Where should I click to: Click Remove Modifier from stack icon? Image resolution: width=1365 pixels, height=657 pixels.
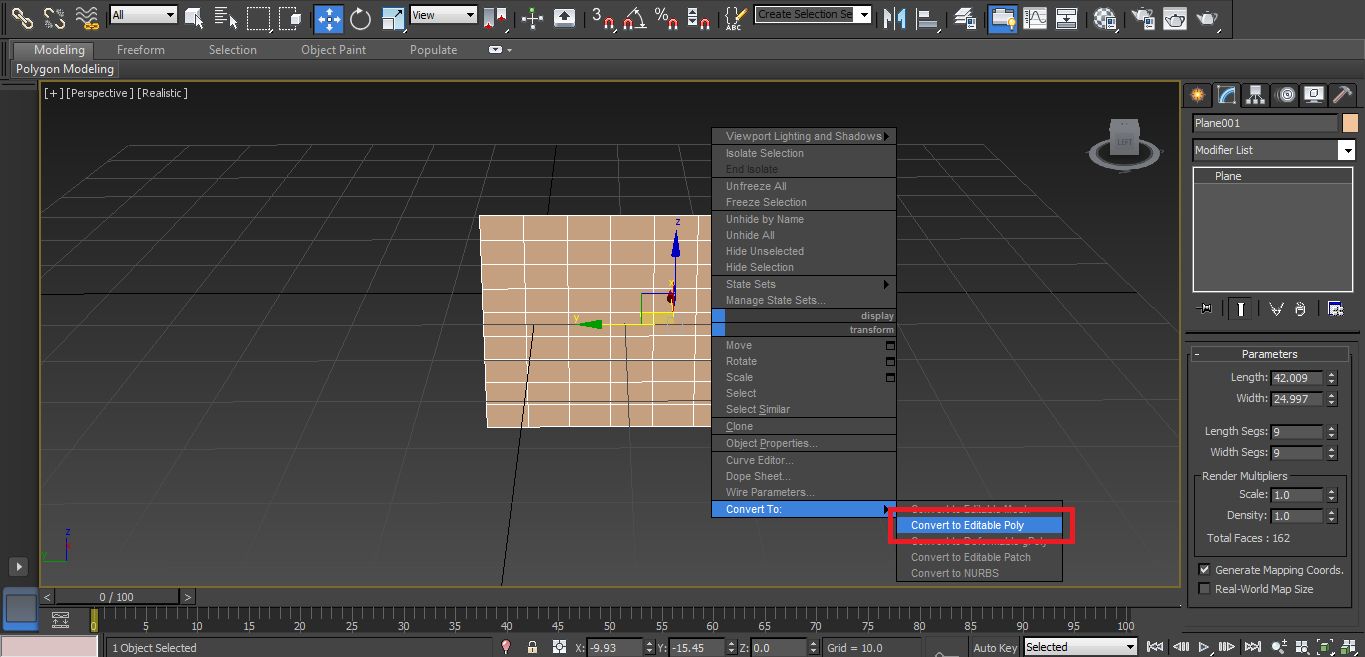point(1300,309)
